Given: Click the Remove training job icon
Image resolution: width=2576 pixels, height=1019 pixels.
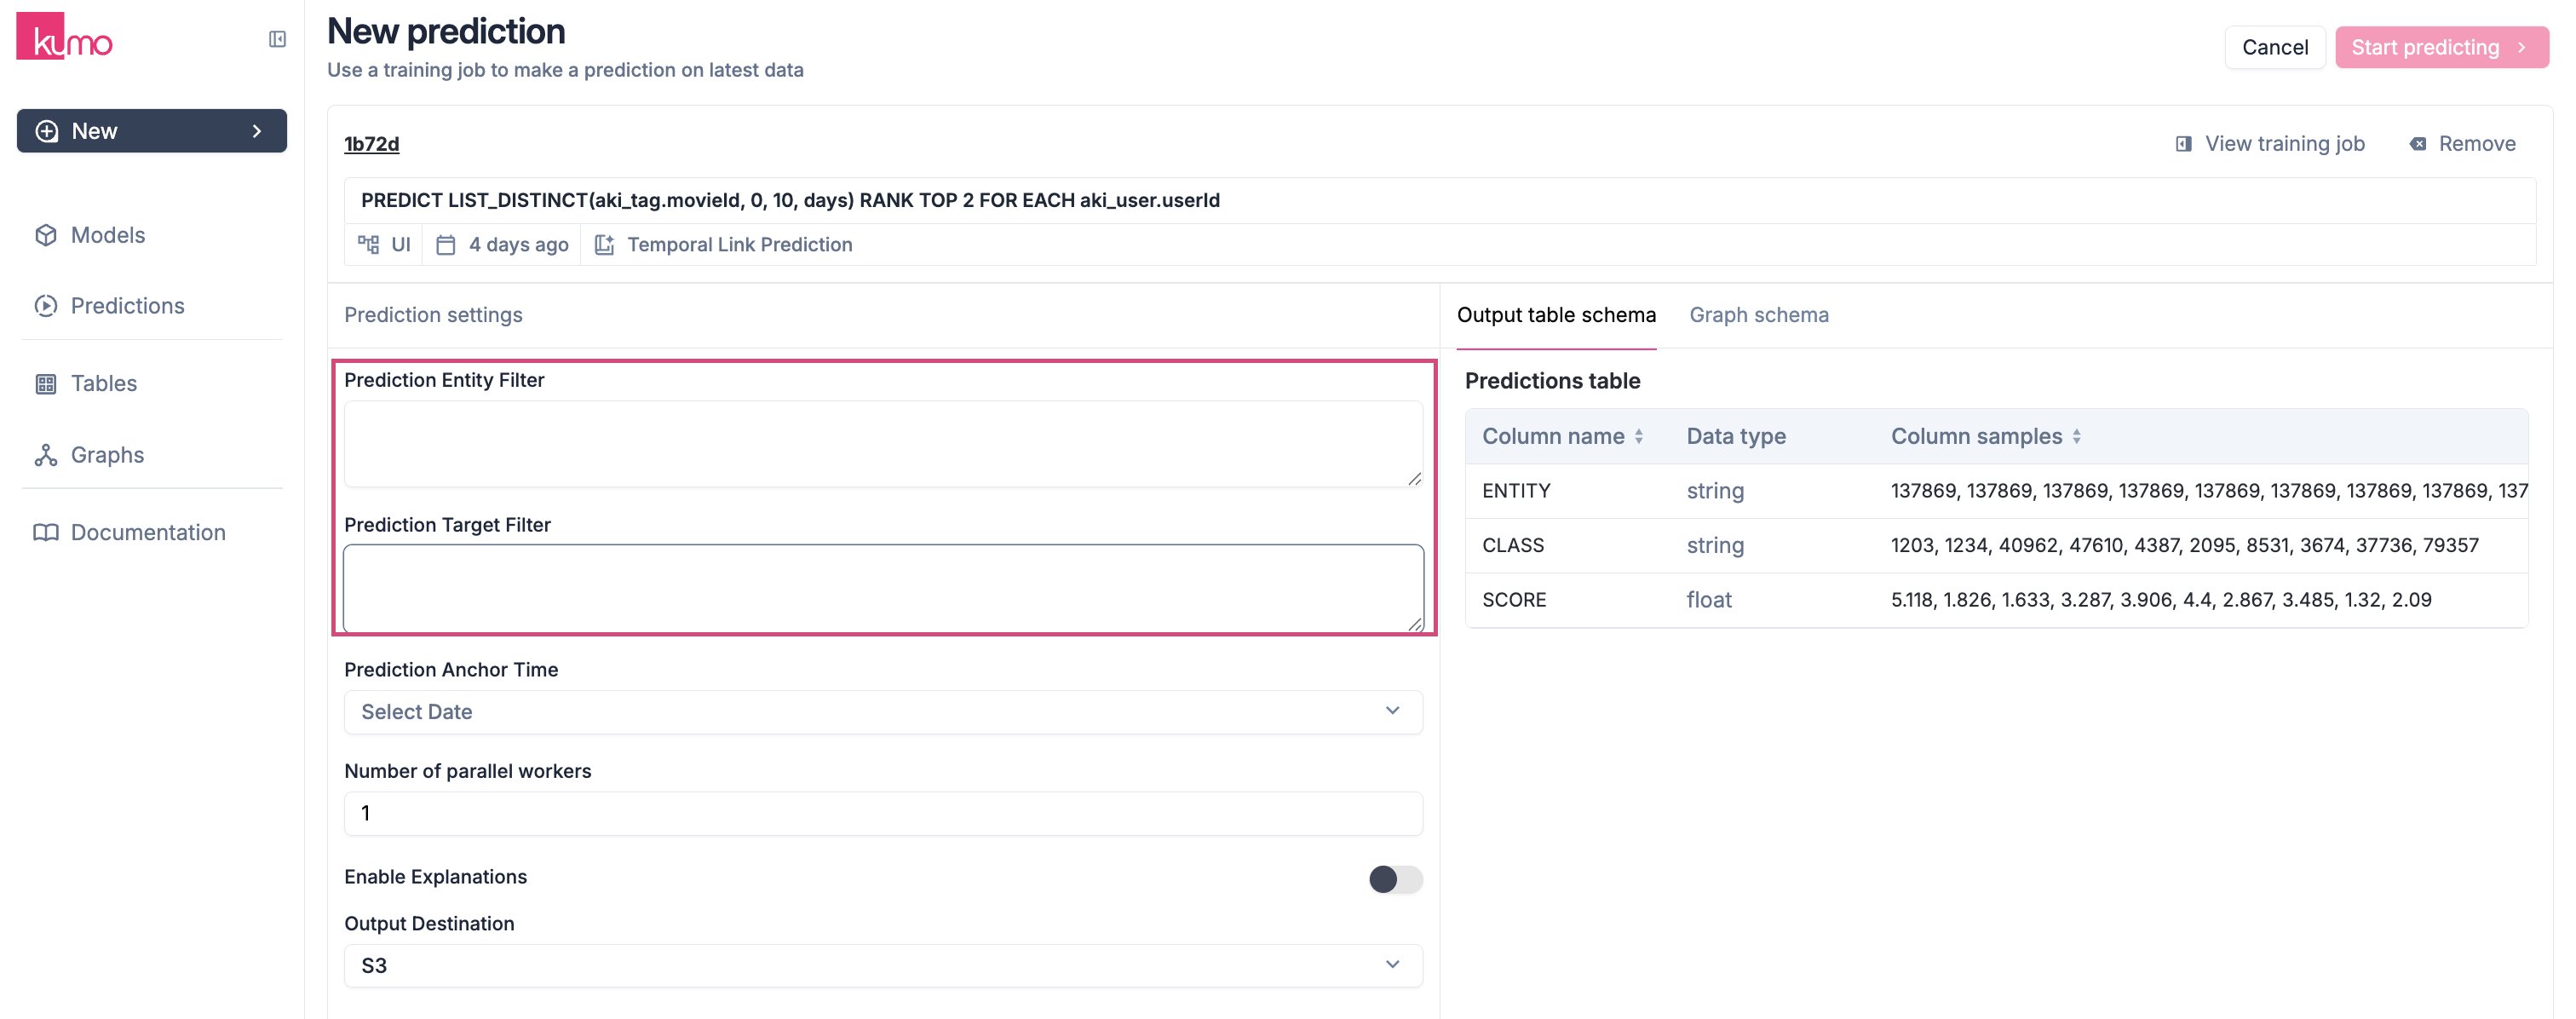Looking at the screenshot, I should (x=2417, y=144).
